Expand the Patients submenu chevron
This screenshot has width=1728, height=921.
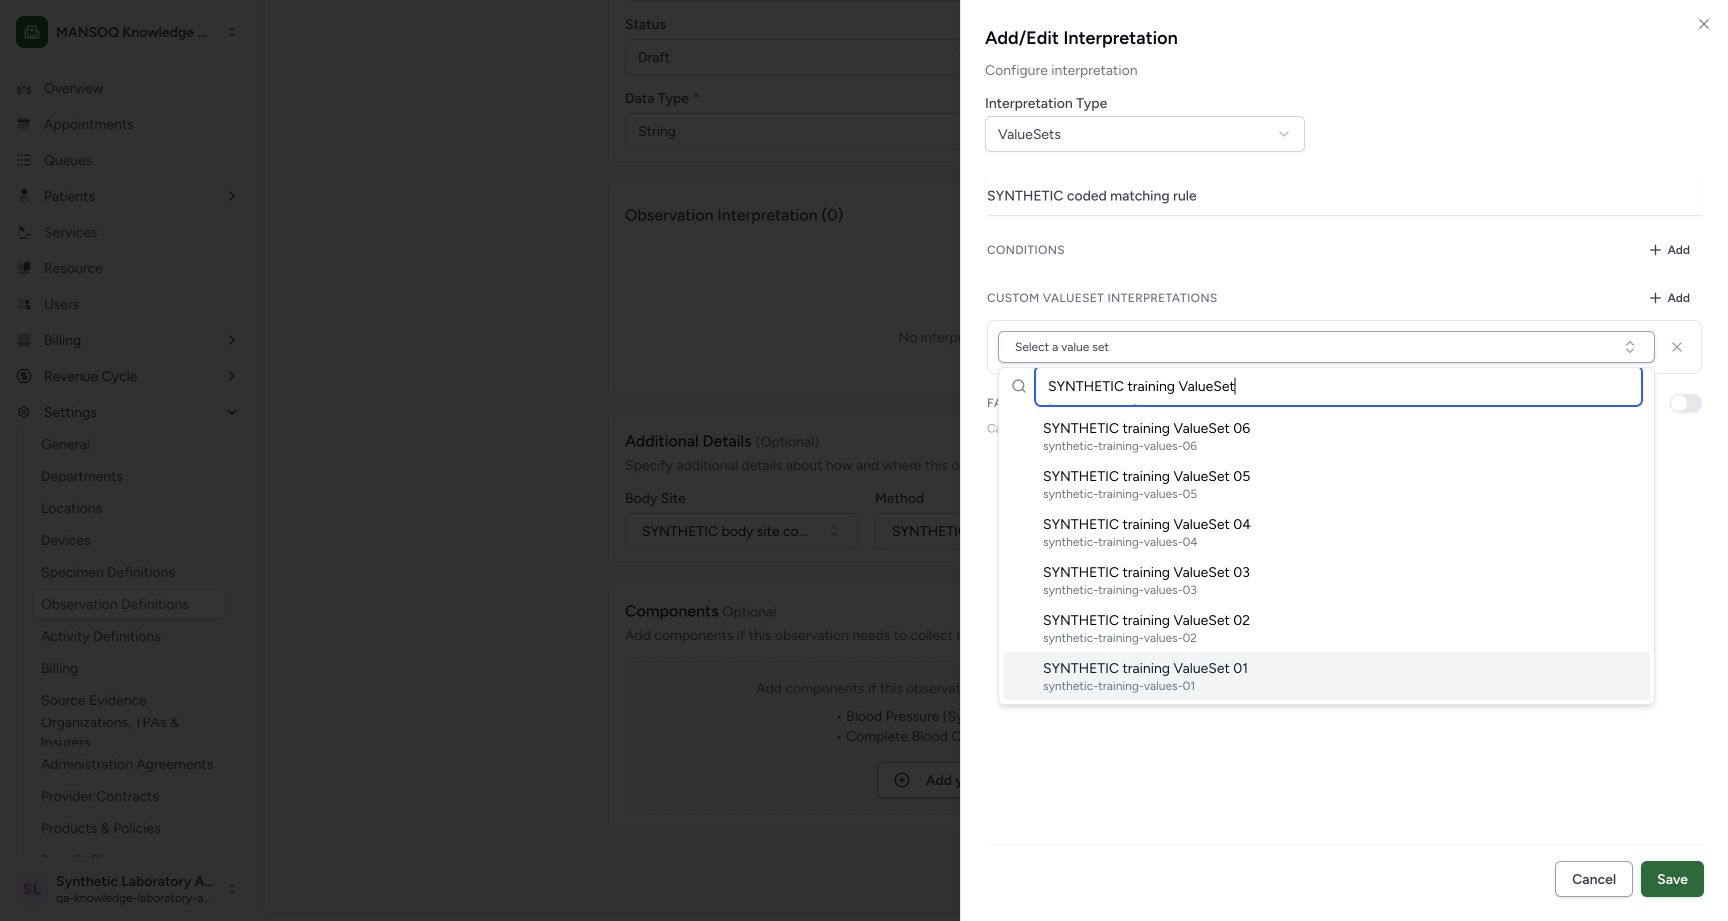click(x=232, y=196)
